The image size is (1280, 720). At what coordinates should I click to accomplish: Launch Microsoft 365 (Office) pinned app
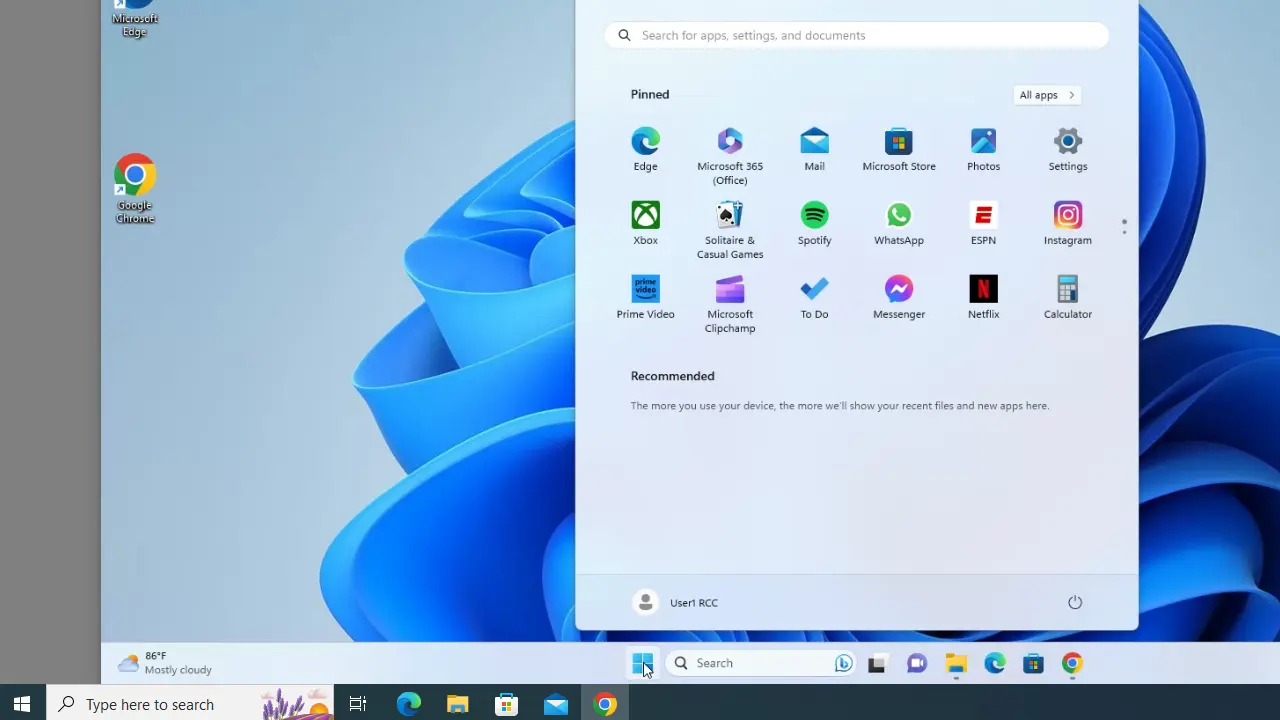pos(730,157)
